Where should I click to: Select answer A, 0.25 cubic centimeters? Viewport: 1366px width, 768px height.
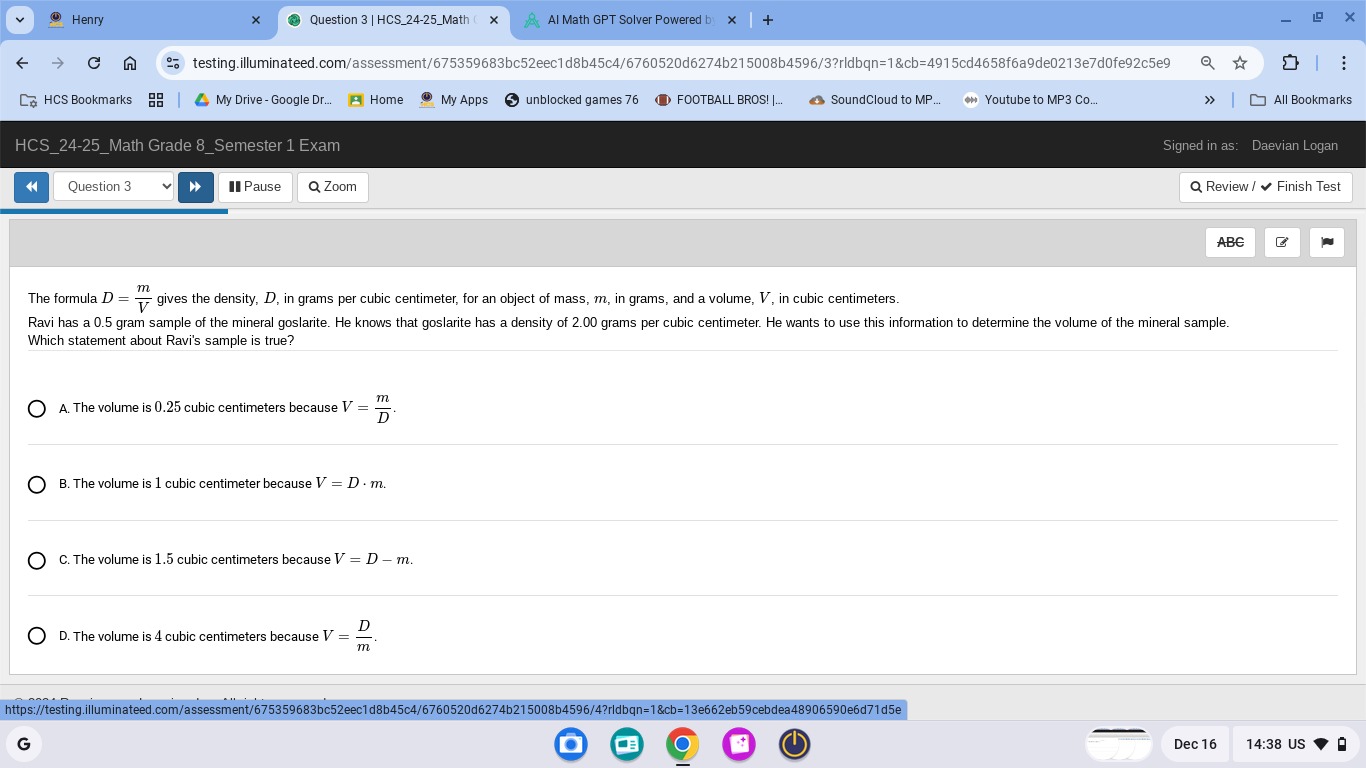tap(37, 408)
